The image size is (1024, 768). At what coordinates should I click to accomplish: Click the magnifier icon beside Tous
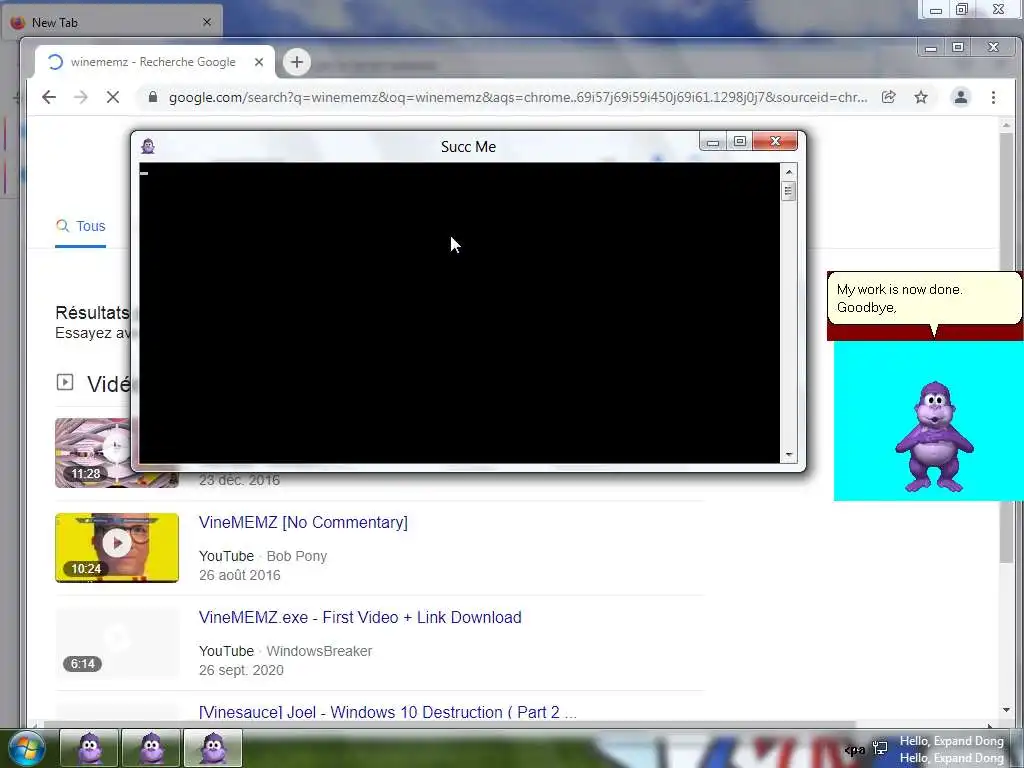tap(63, 226)
